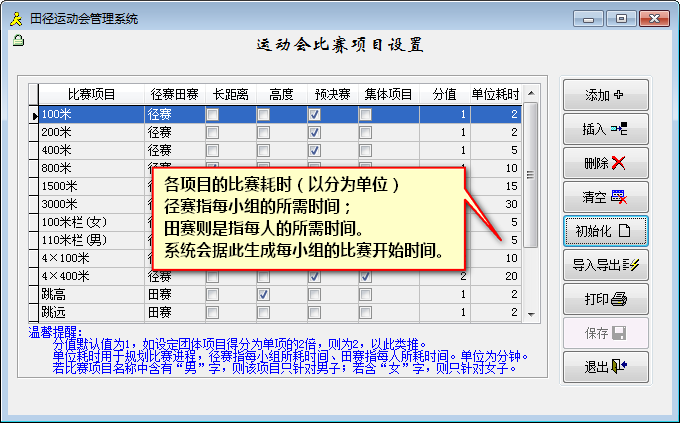Click the 删除 button with red X
The image size is (680, 423).
tap(605, 162)
